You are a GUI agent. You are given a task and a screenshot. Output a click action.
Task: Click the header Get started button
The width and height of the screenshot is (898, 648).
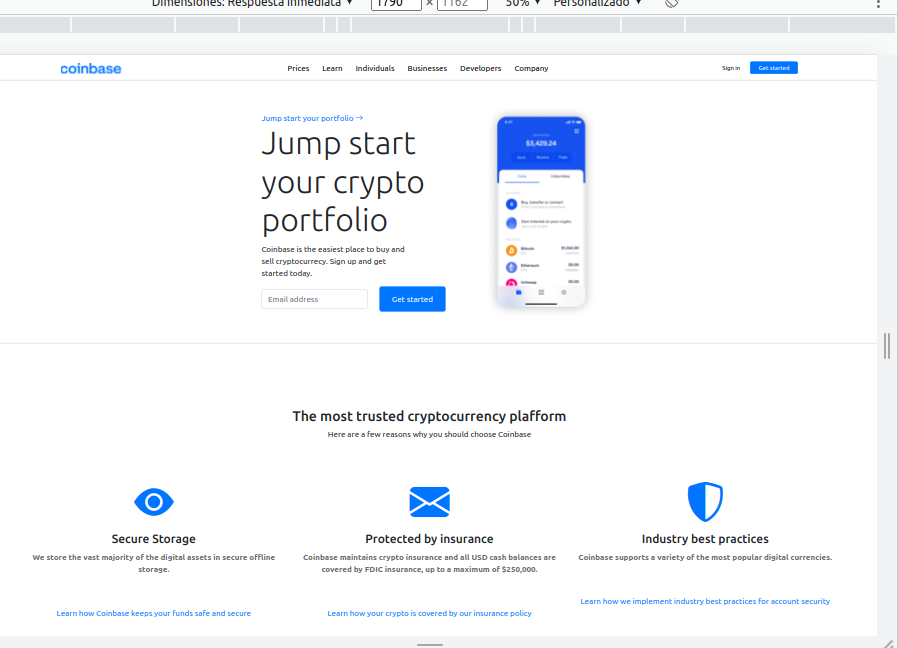pos(774,68)
